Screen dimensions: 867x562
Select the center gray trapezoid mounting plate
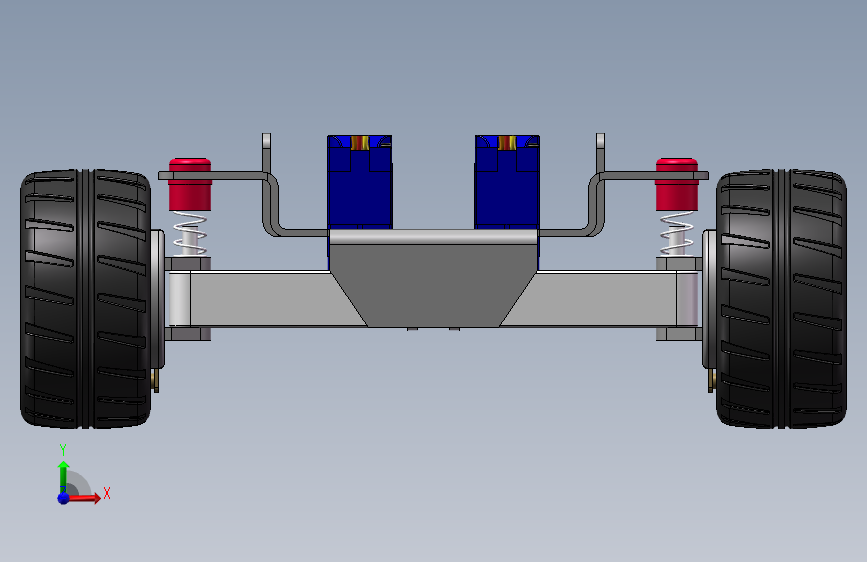tap(433, 278)
